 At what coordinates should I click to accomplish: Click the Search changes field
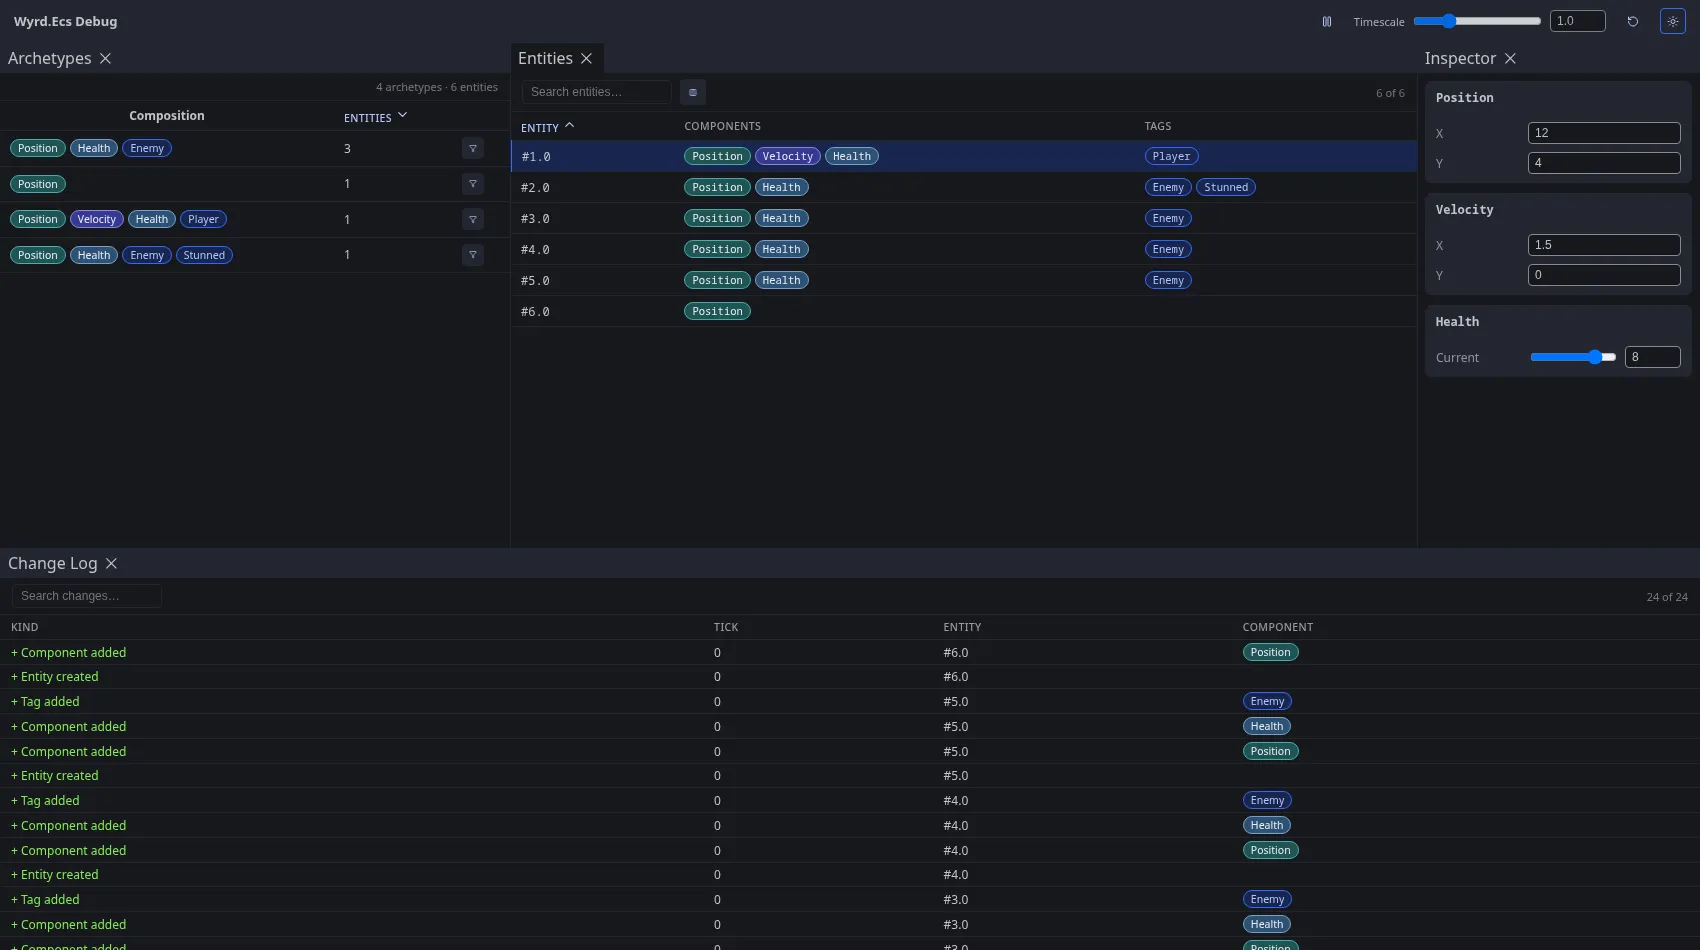87,596
